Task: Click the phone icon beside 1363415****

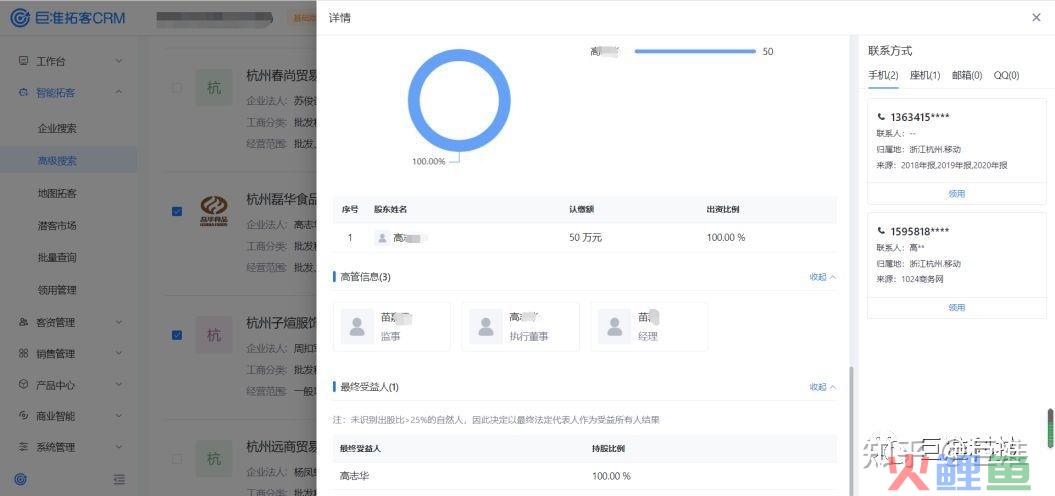Action: (x=881, y=116)
